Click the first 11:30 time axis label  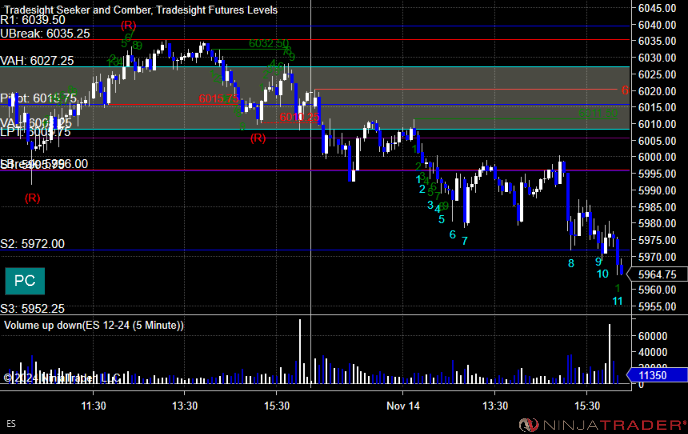pos(93,406)
